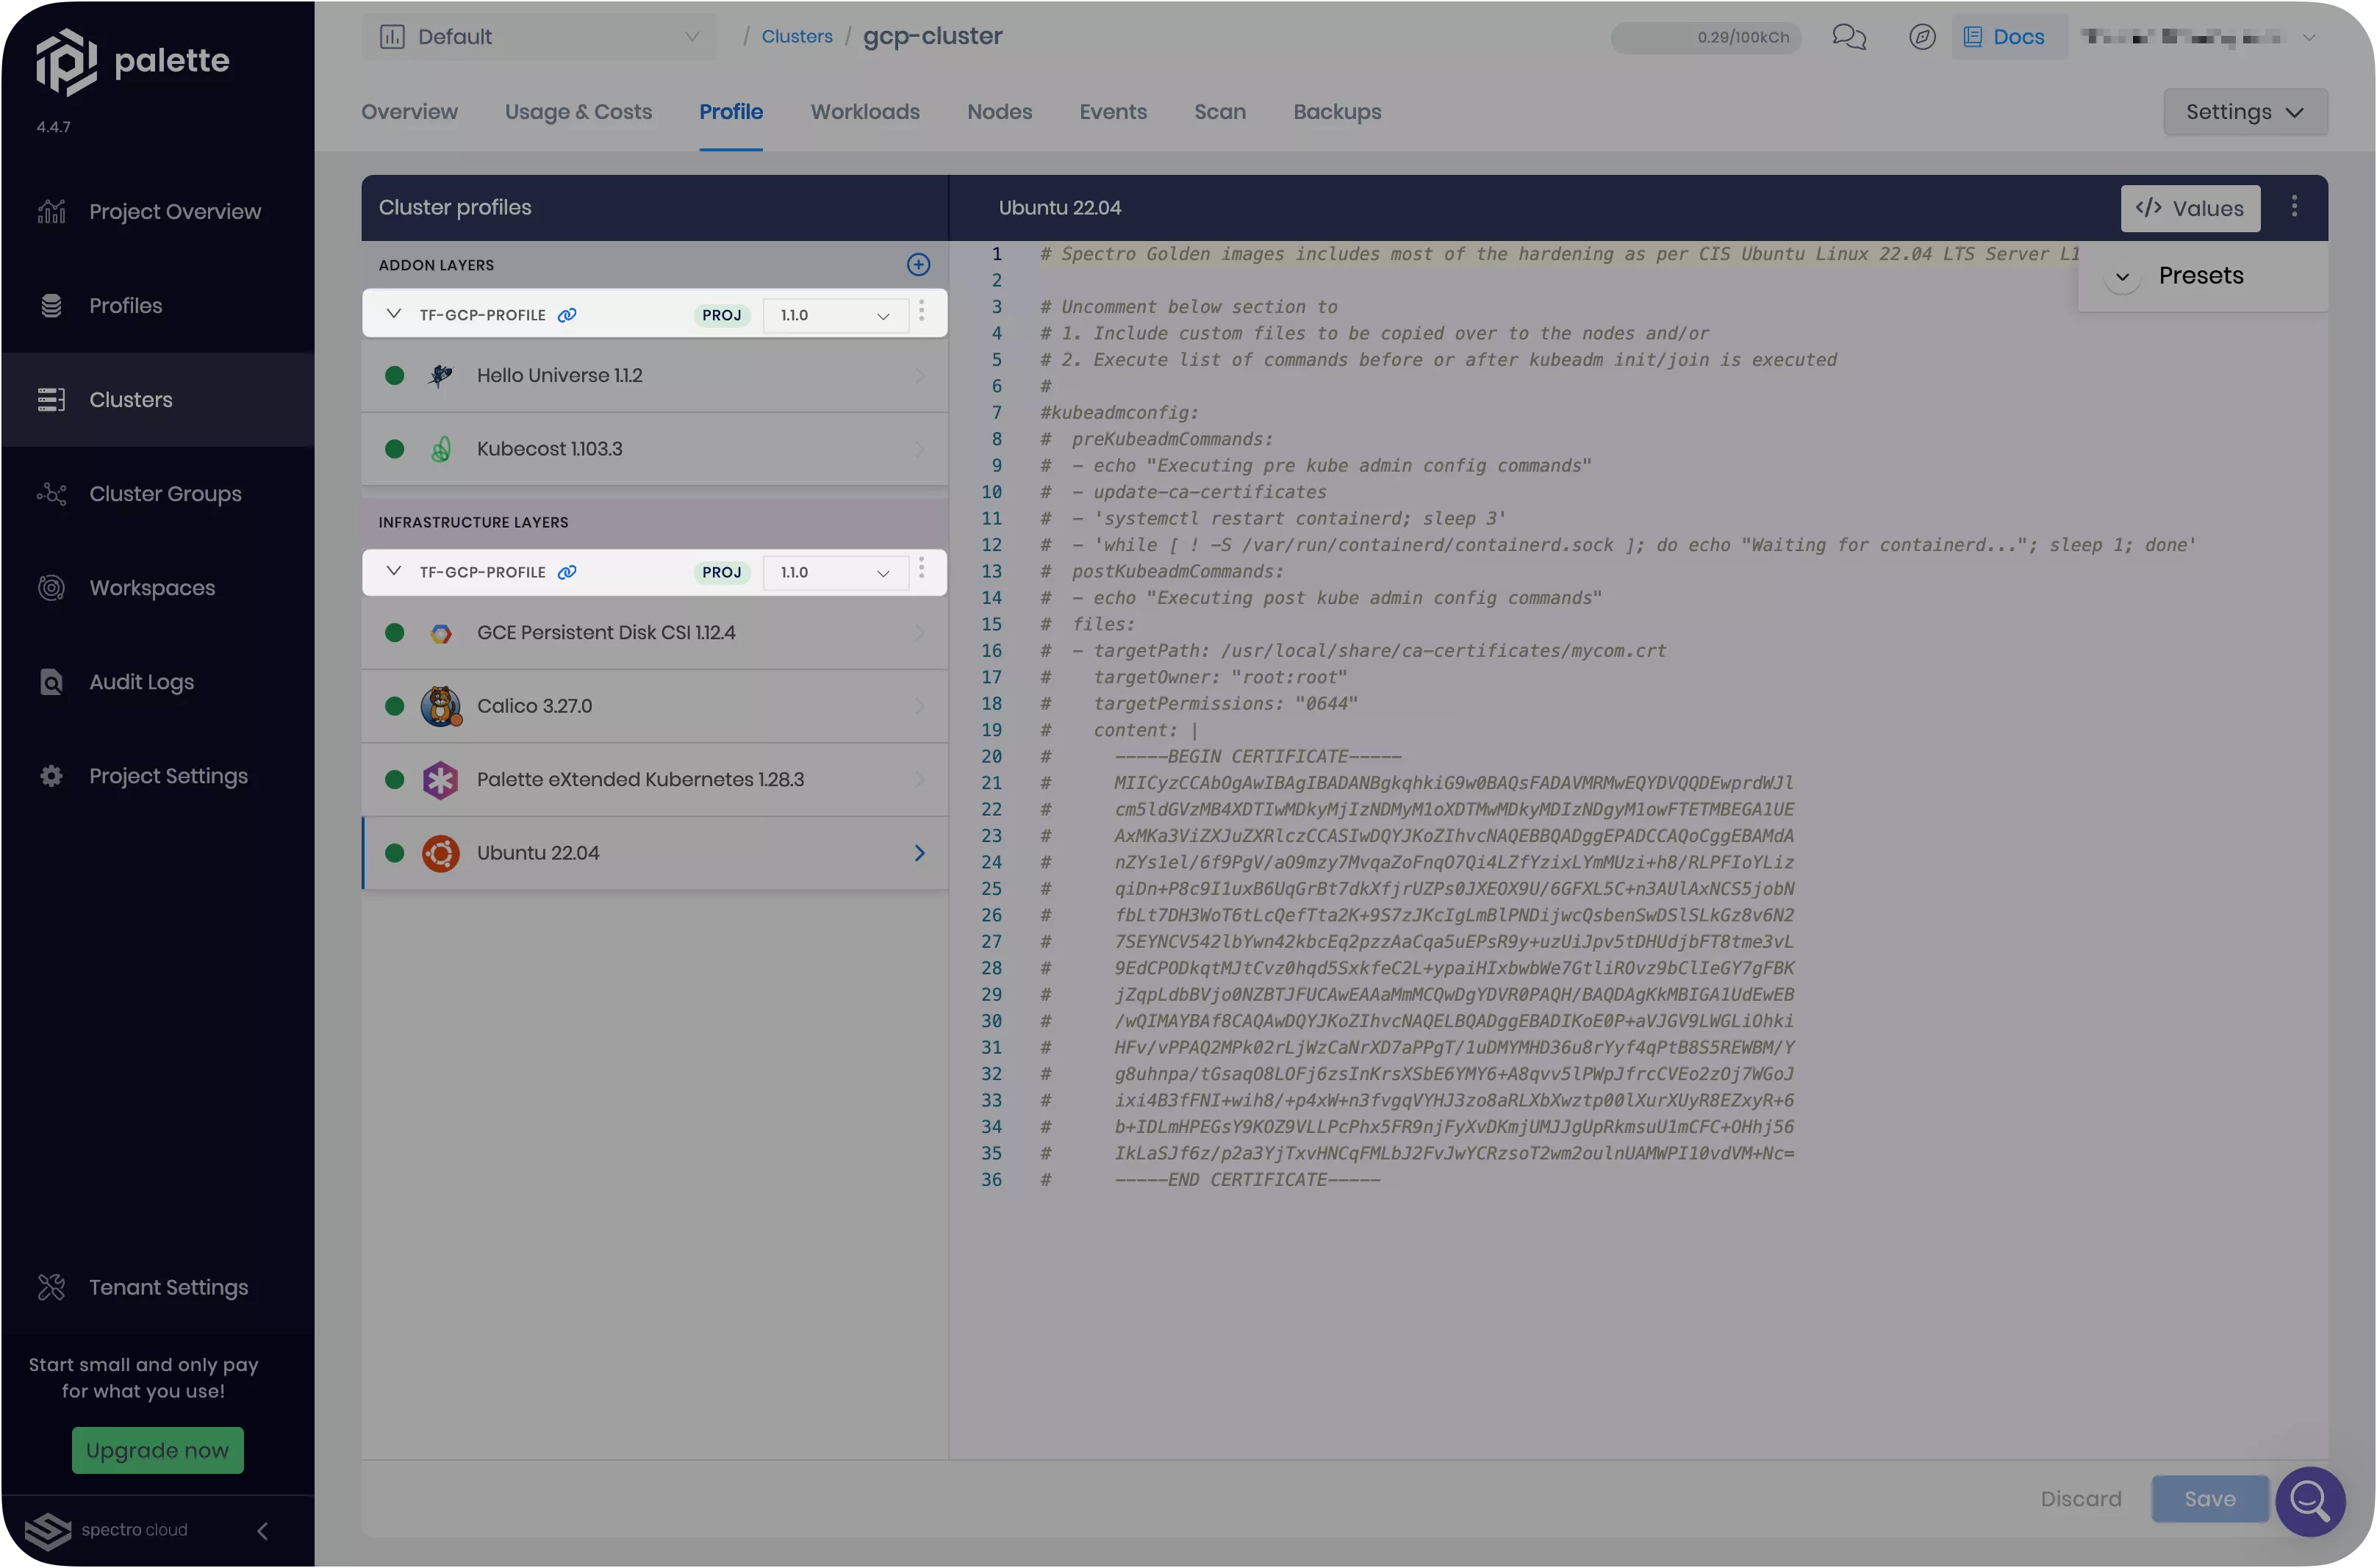The width and height of the screenshot is (2377, 1568).
Task: Open Project Settings gear item
Action: tap(157, 775)
